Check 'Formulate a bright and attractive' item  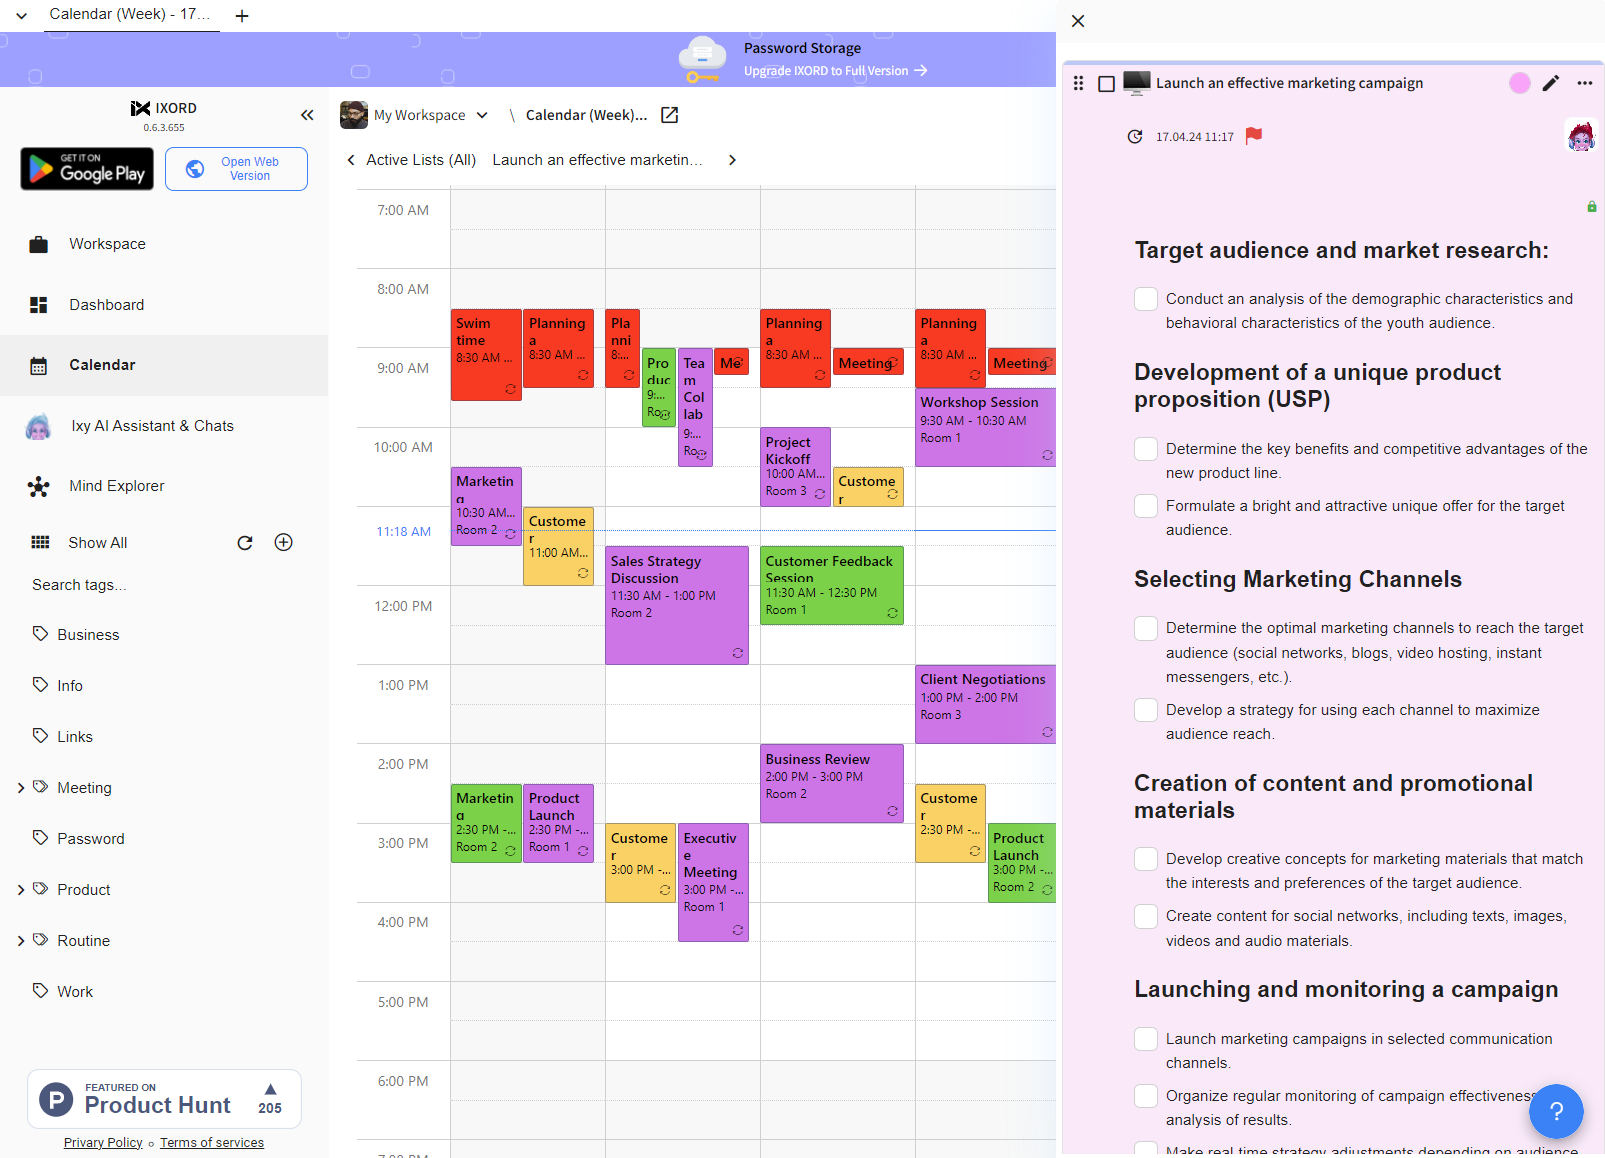click(1146, 506)
